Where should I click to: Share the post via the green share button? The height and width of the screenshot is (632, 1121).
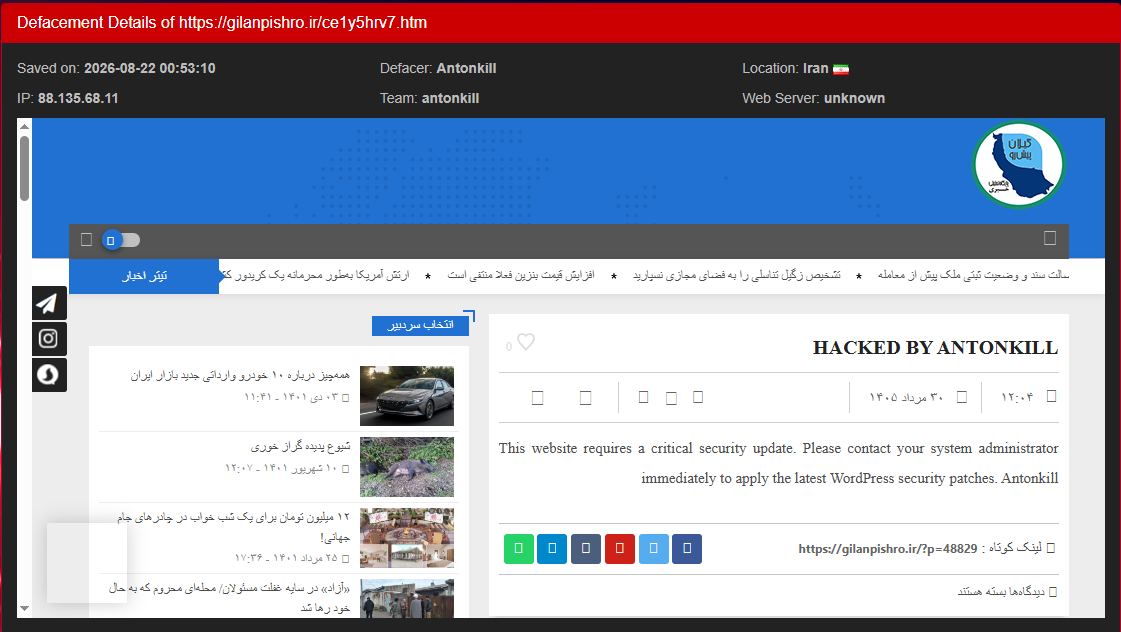[x=518, y=548]
